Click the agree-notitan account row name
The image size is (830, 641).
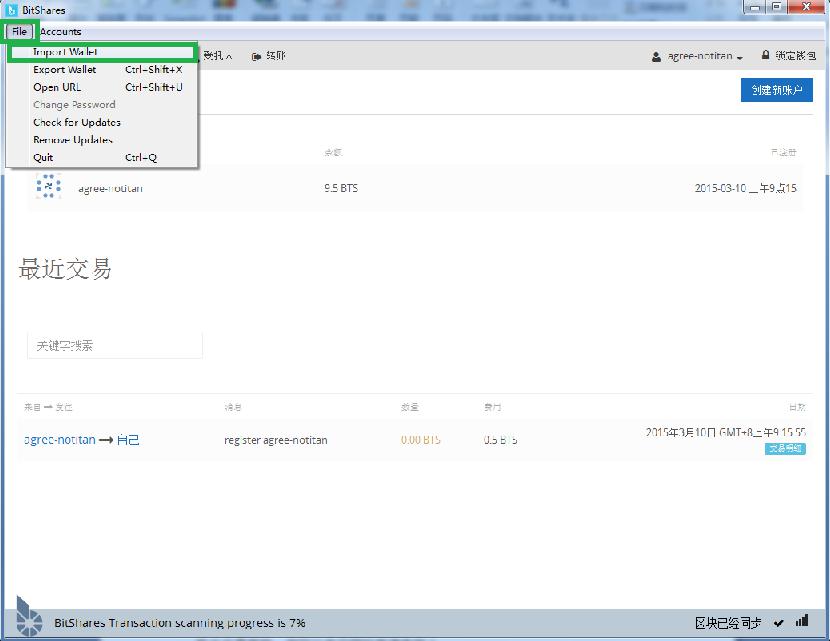pos(110,188)
